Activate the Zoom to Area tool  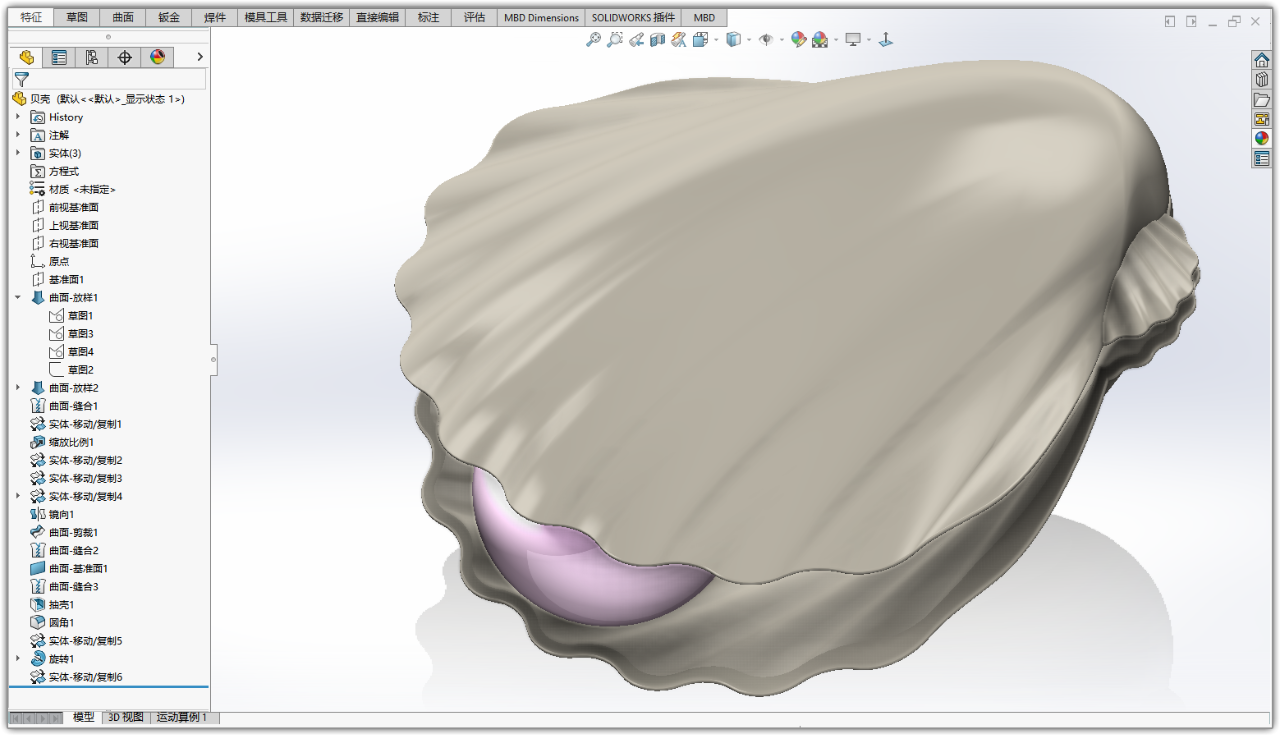point(615,40)
